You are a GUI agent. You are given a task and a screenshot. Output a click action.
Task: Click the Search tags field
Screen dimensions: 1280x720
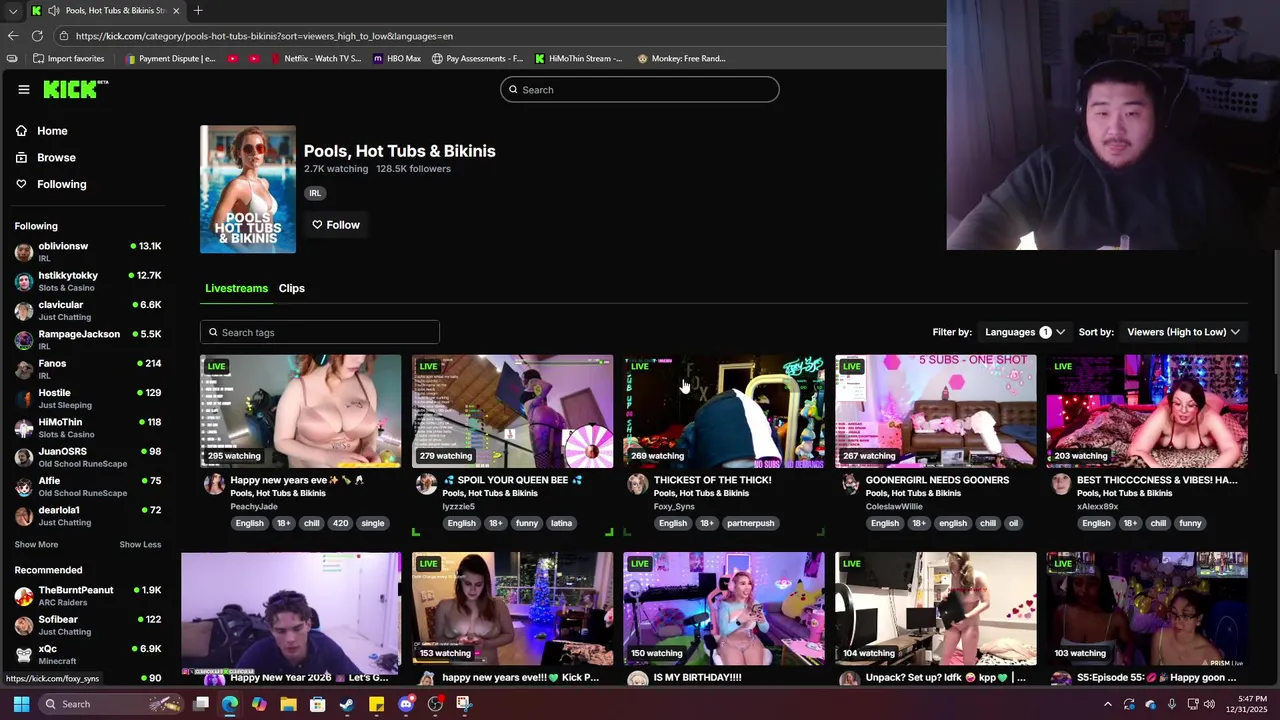[x=320, y=332]
